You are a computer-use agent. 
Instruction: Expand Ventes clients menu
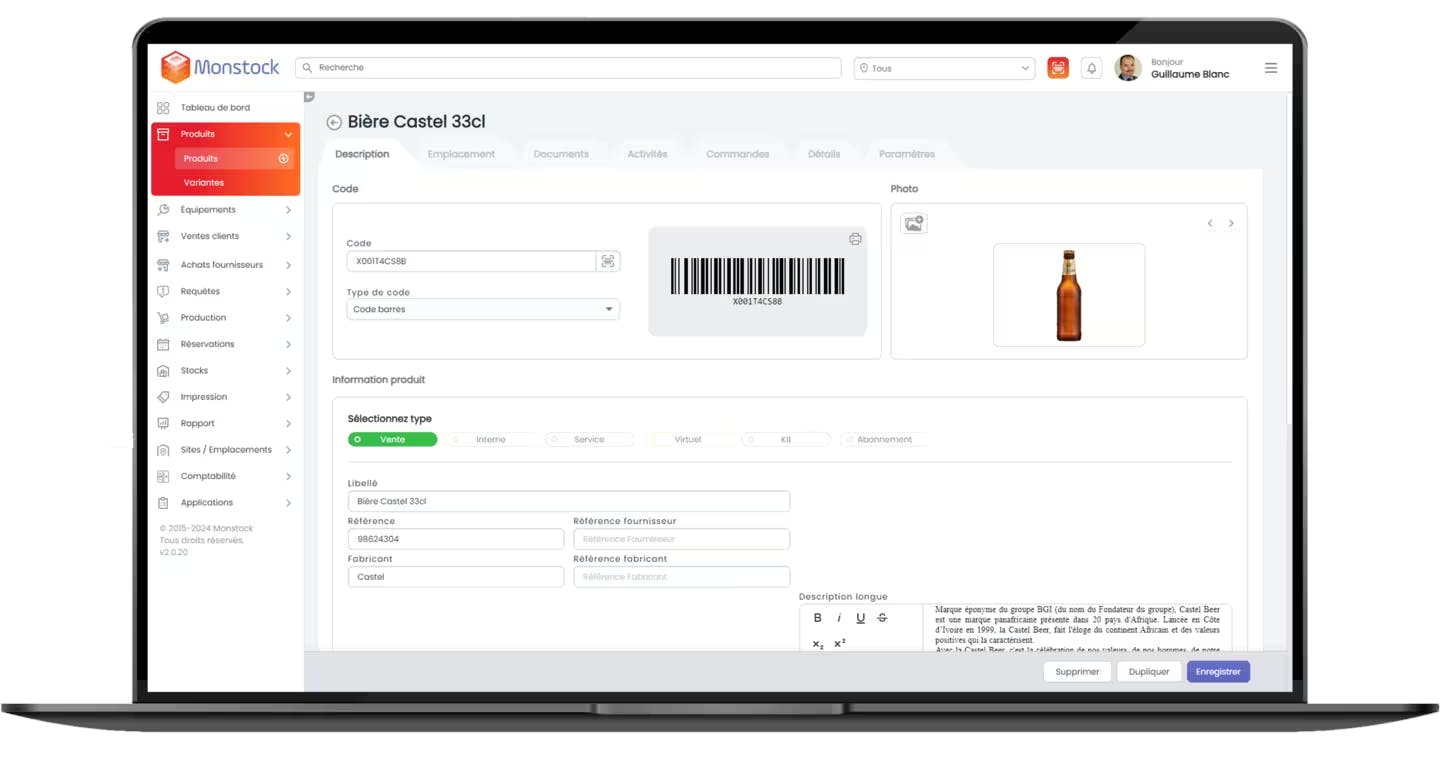pos(288,237)
